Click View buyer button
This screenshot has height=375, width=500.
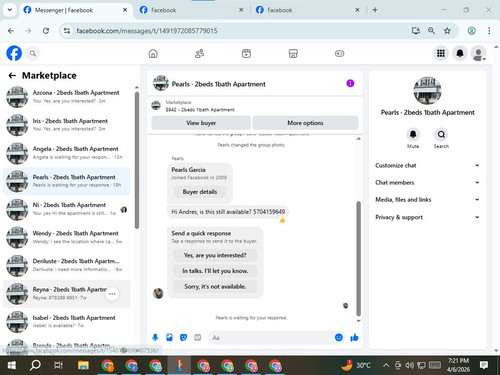tap(201, 123)
